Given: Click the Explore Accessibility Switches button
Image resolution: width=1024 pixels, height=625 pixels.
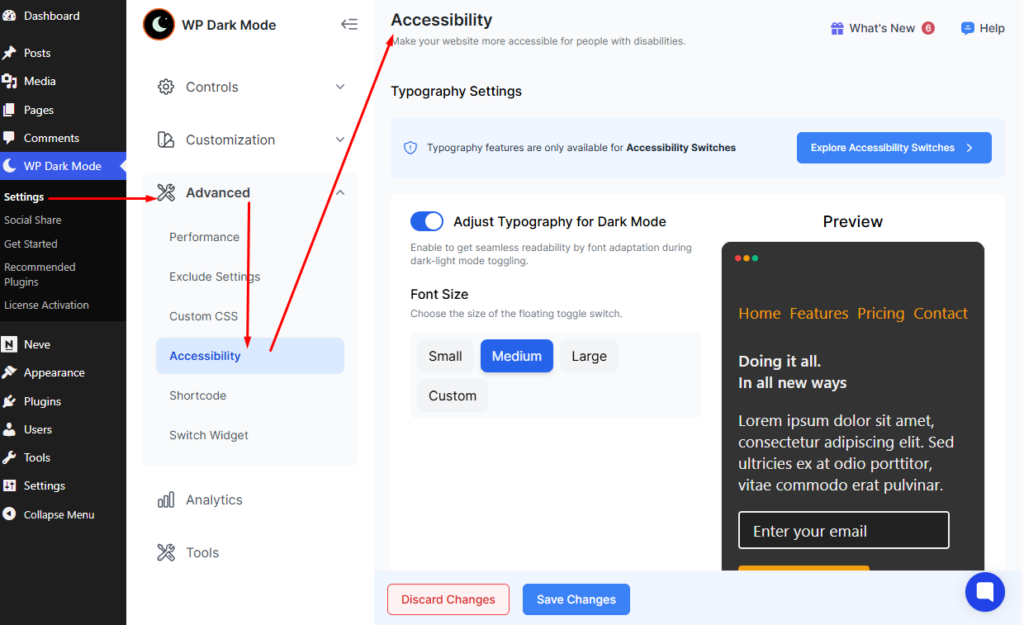Looking at the screenshot, I should [x=894, y=148].
